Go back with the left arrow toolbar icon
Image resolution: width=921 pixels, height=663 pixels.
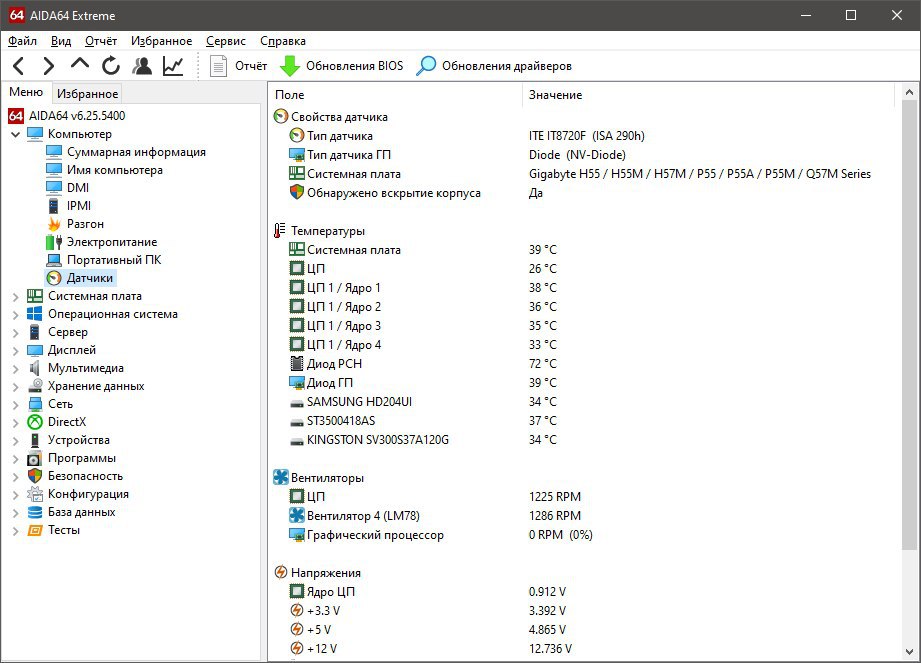[x=19, y=66]
